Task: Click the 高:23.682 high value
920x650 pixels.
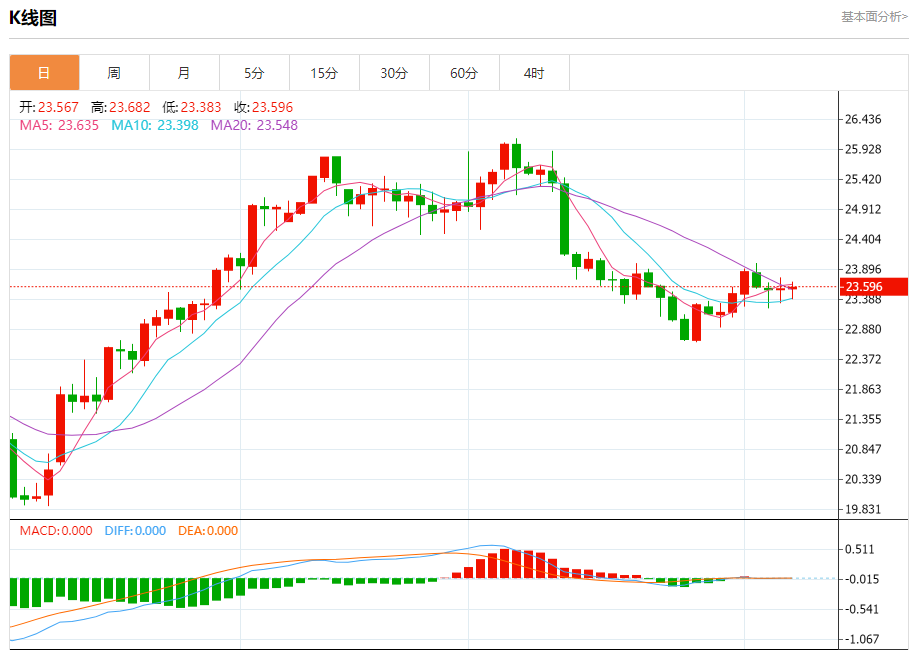Action: pyautogui.click(x=120, y=107)
